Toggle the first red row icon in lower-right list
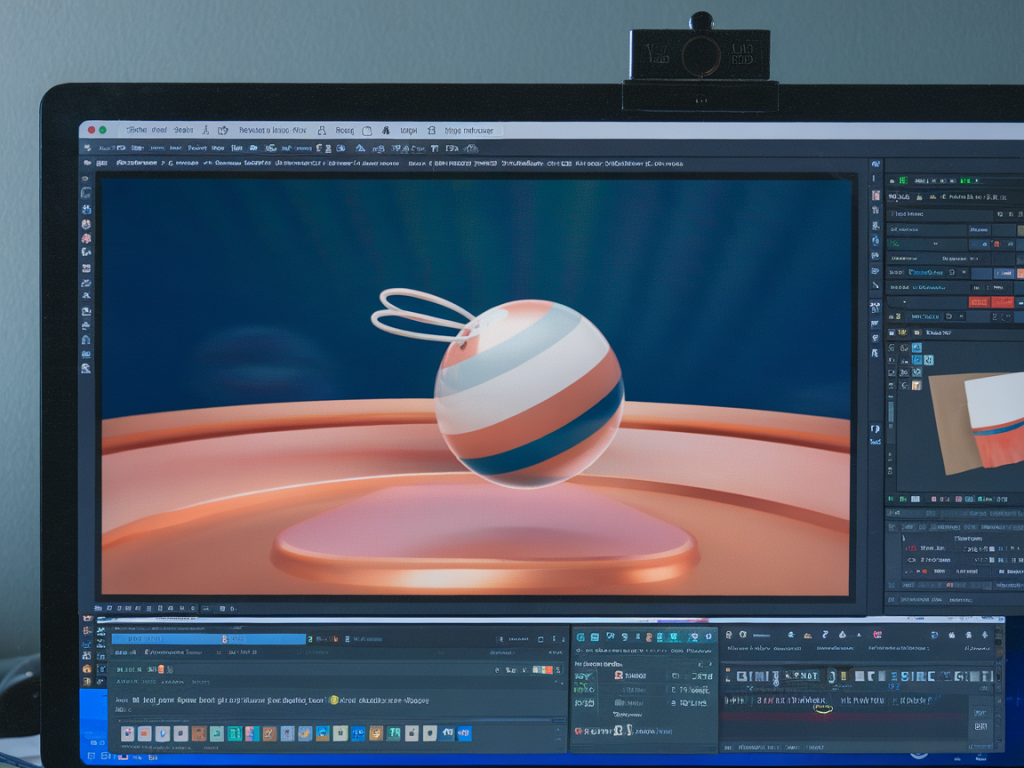The height and width of the screenshot is (768, 1024). [x=909, y=548]
